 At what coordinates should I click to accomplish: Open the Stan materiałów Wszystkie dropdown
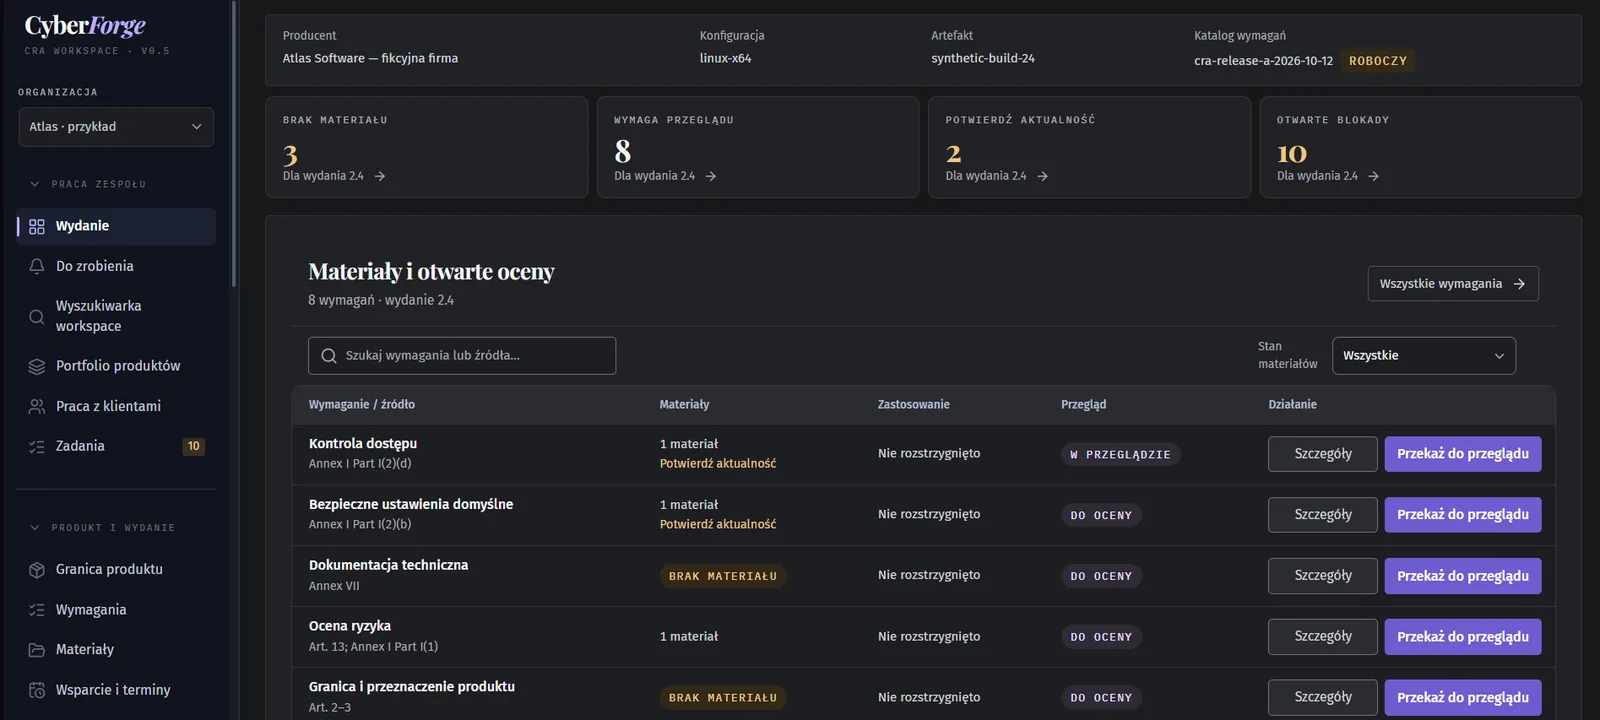[x=1424, y=356]
